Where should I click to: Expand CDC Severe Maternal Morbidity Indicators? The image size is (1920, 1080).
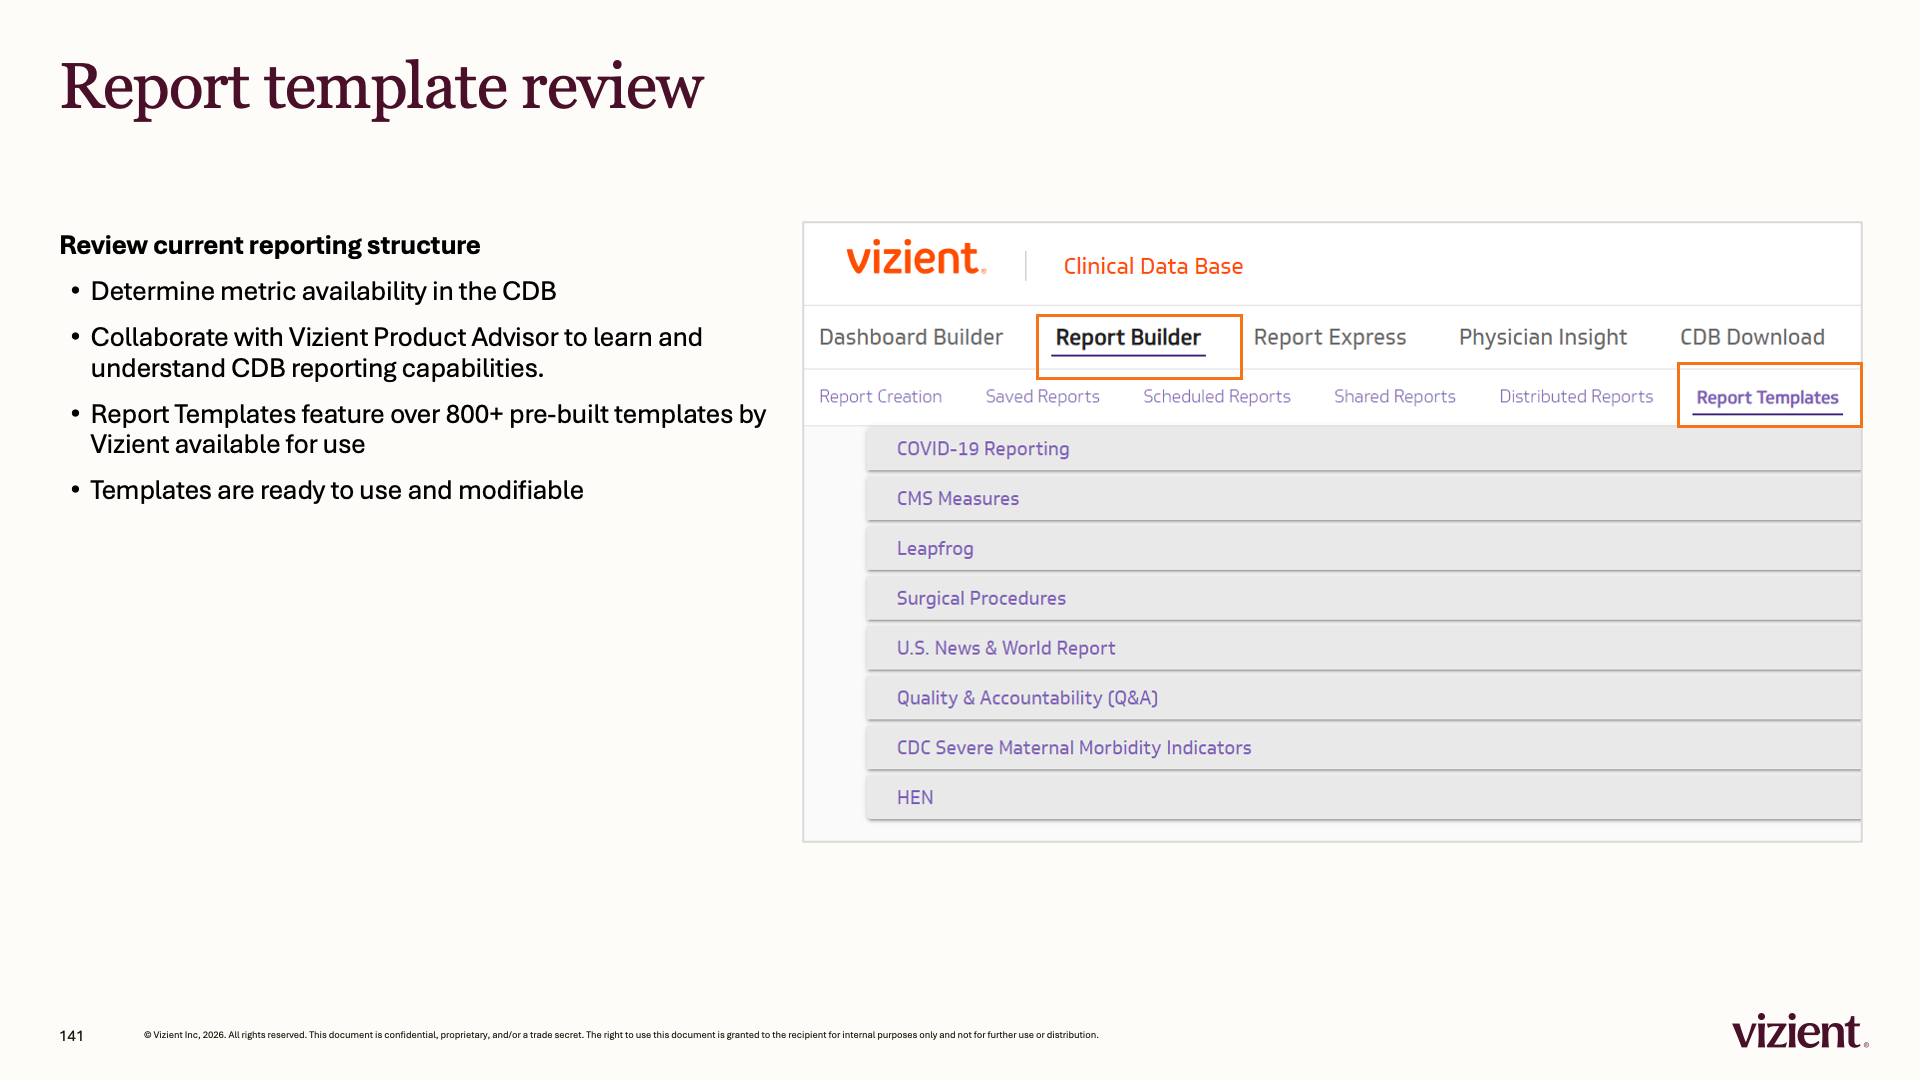1364,748
